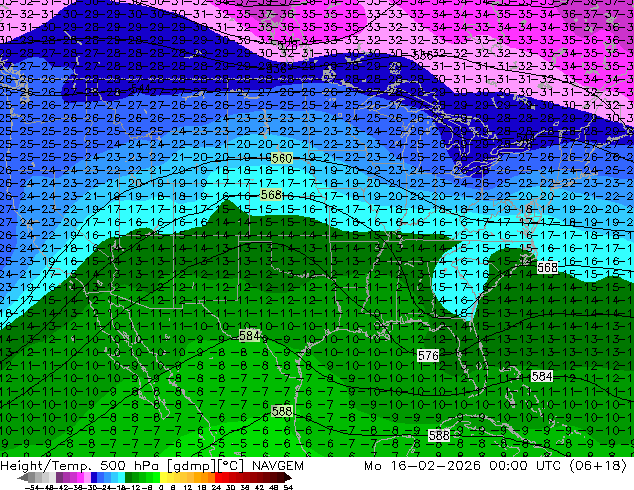Screen dimensions: 634x490
Task: Click the bright red legend swatch above 24
Action: pos(218,477)
